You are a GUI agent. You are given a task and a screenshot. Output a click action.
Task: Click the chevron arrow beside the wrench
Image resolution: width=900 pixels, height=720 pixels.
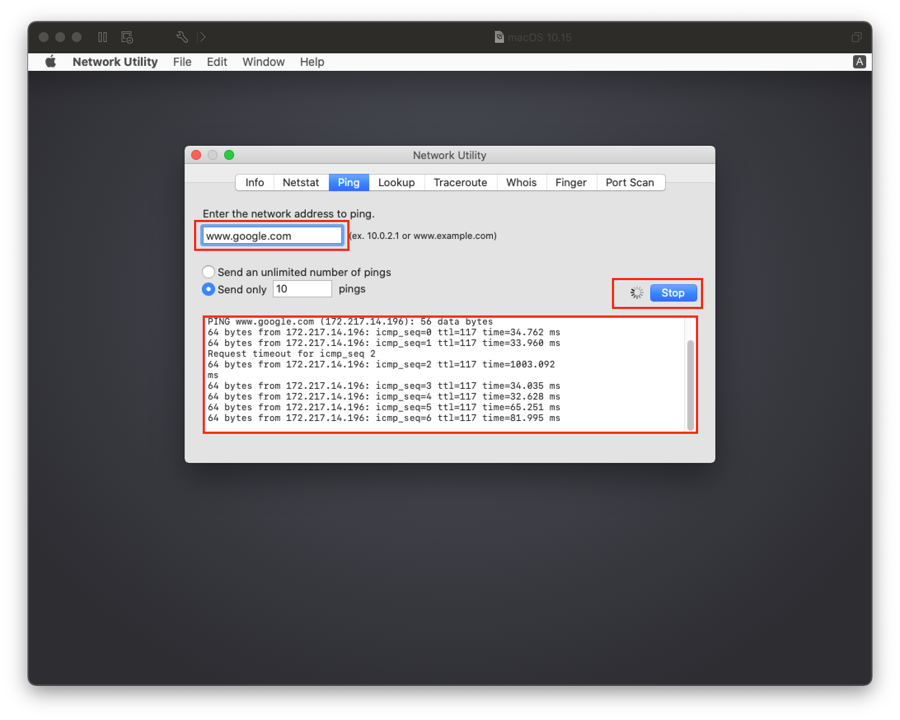[203, 37]
